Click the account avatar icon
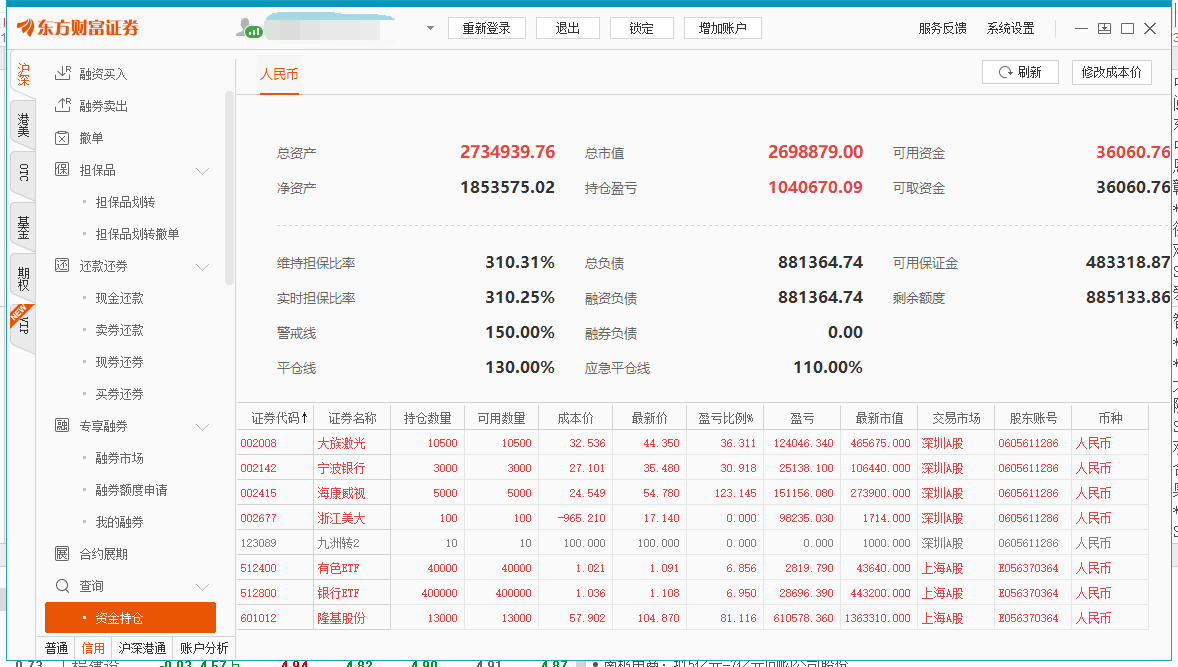 [x=249, y=28]
